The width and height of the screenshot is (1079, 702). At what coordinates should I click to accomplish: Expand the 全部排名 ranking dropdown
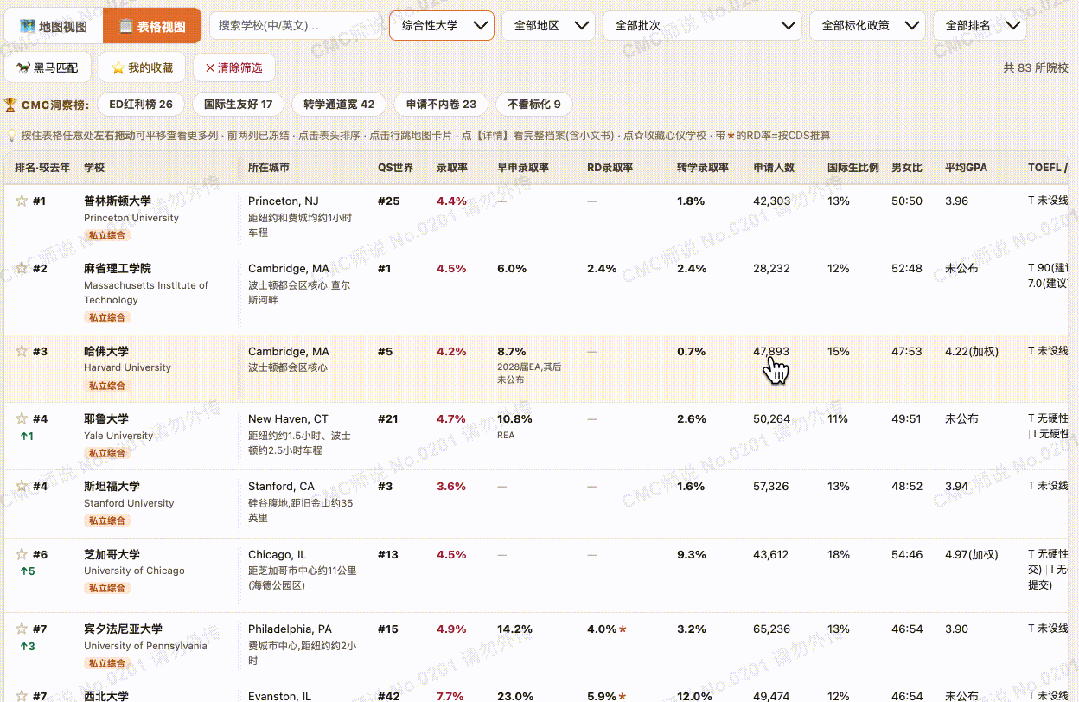tap(980, 25)
